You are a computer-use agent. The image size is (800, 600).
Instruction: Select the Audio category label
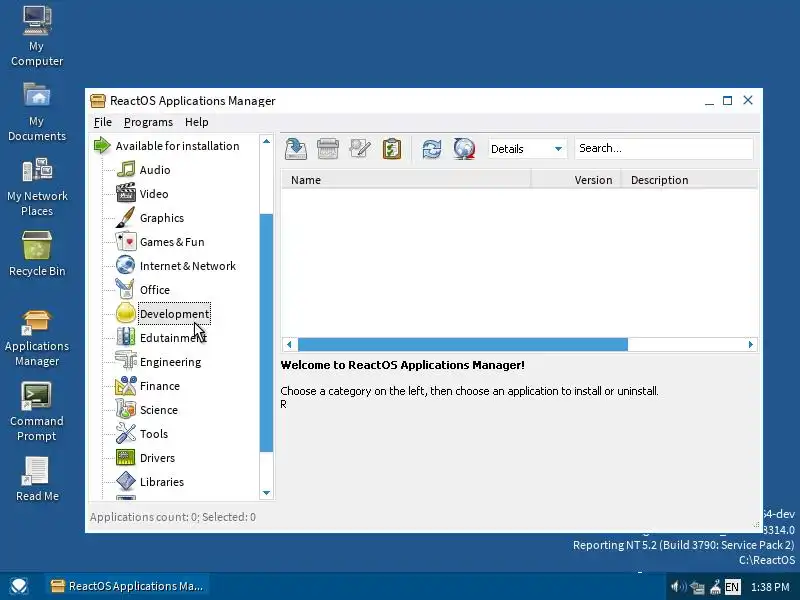pyautogui.click(x=155, y=170)
